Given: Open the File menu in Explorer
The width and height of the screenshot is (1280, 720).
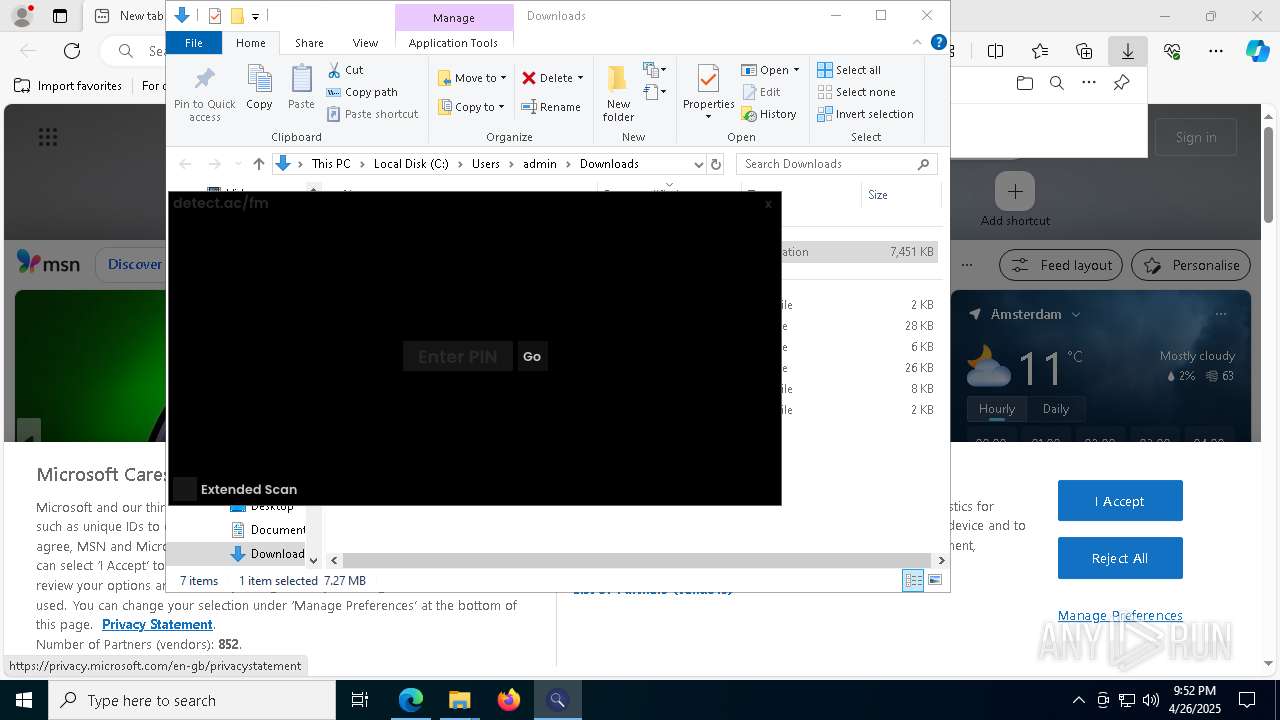Looking at the screenshot, I should point(194,43).
